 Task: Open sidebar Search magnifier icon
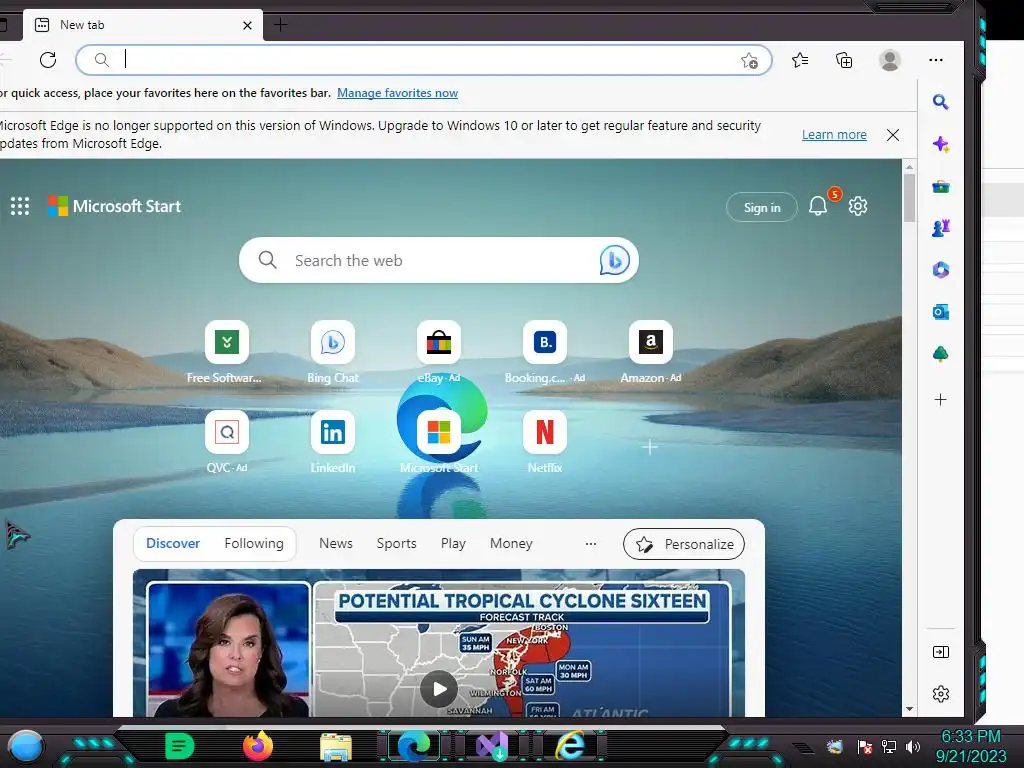(940, 102)
